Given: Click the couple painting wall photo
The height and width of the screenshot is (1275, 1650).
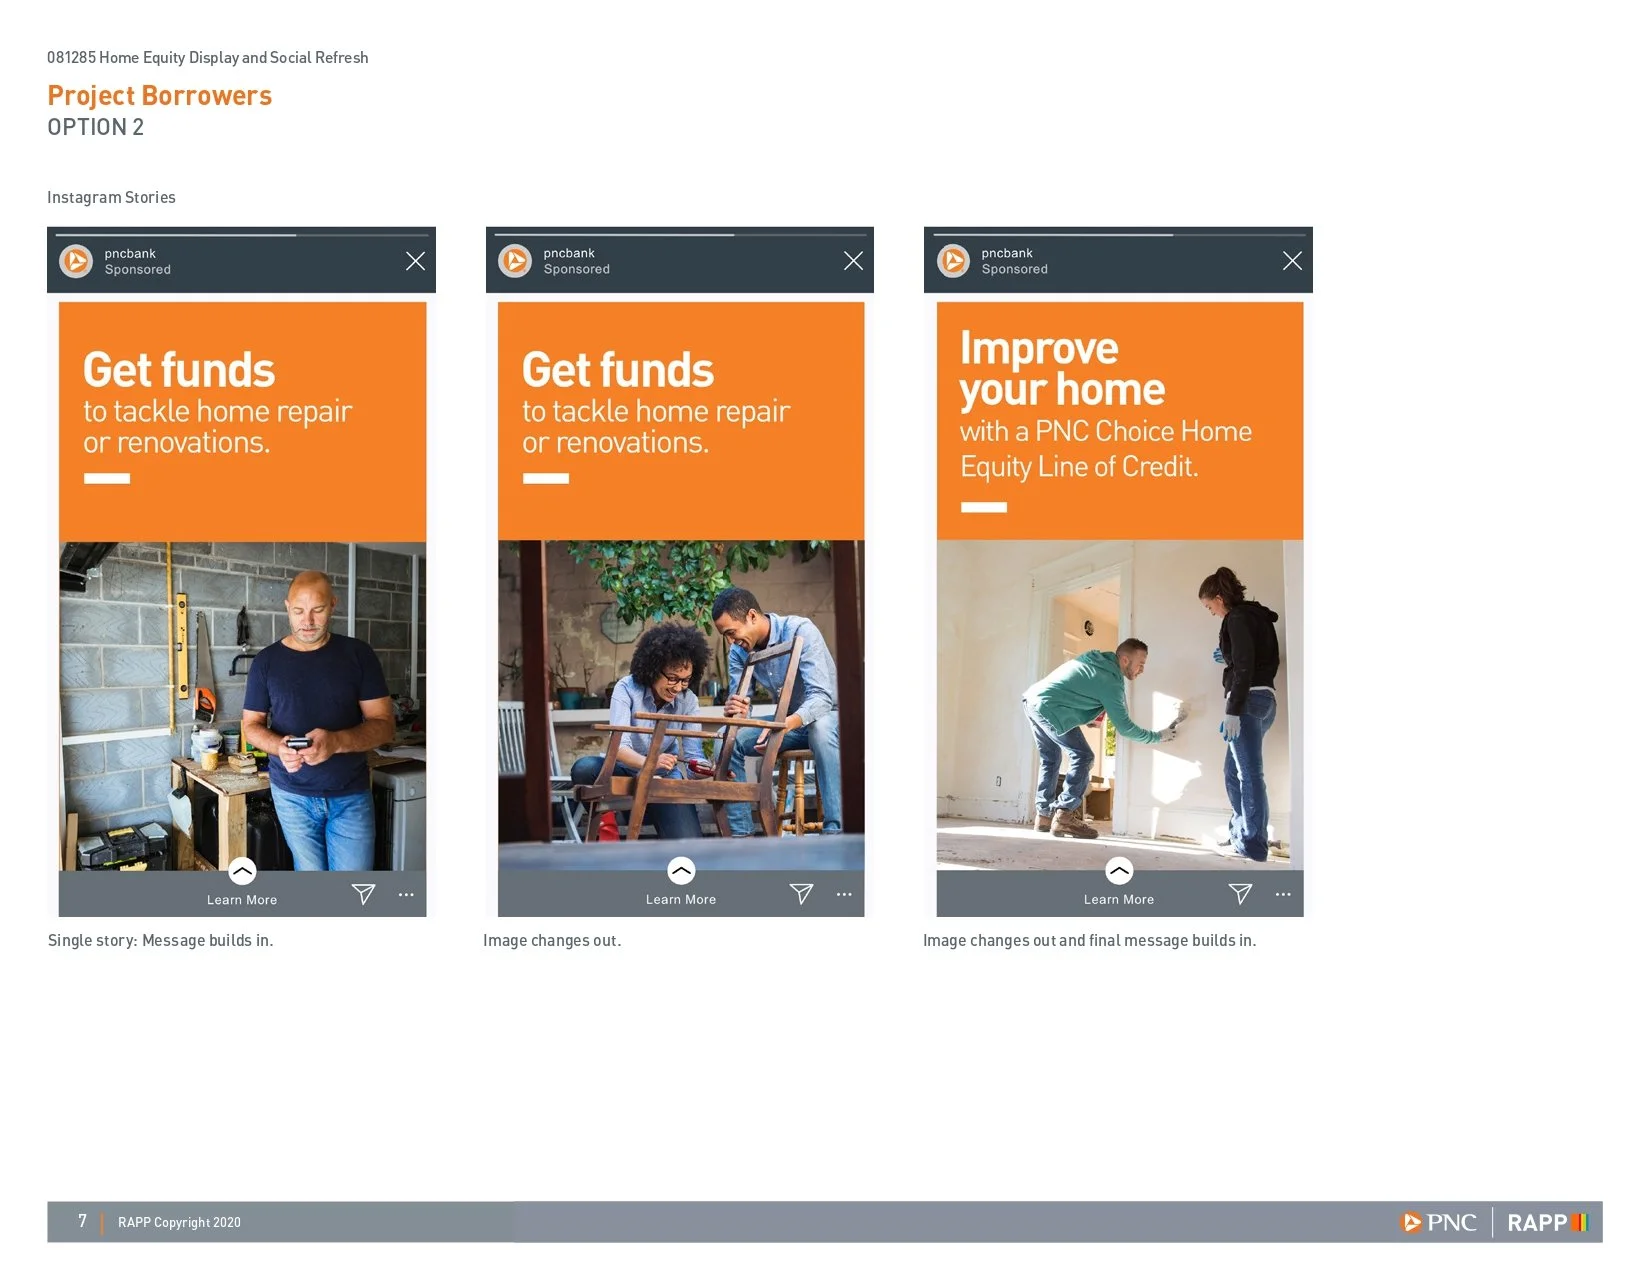Looking at the screenshot, I should [1120, 706].
